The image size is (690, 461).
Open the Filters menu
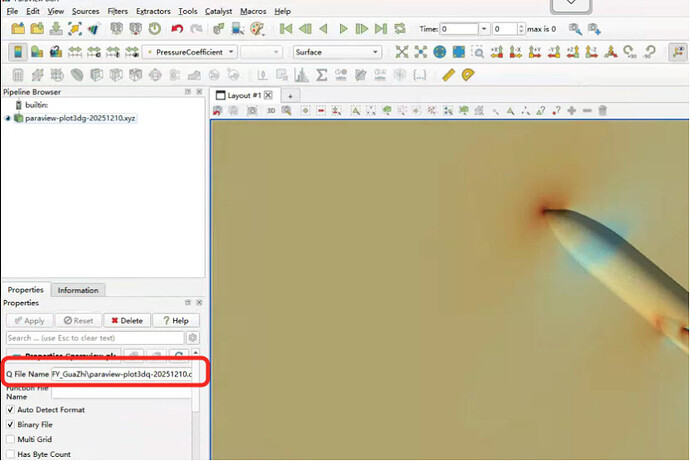pyautogui.click(x=116, y=11)
